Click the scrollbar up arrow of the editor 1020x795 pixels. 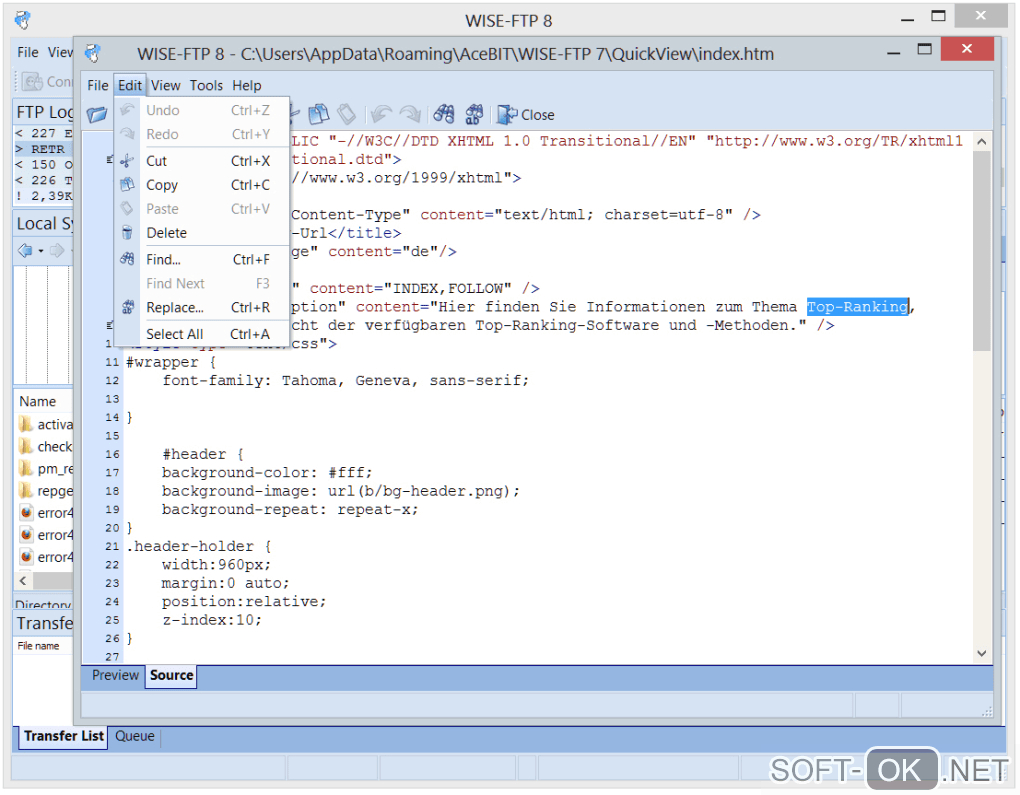(982, 142)
